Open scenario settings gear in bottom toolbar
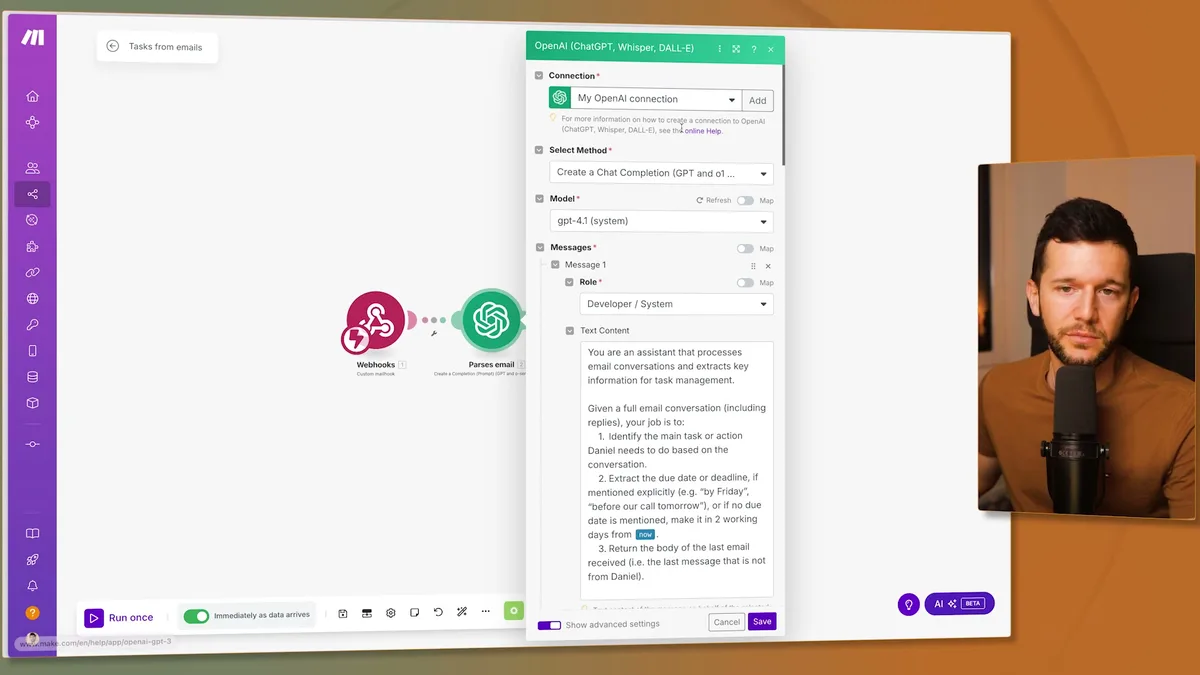1200x675 pixels. 390,611
